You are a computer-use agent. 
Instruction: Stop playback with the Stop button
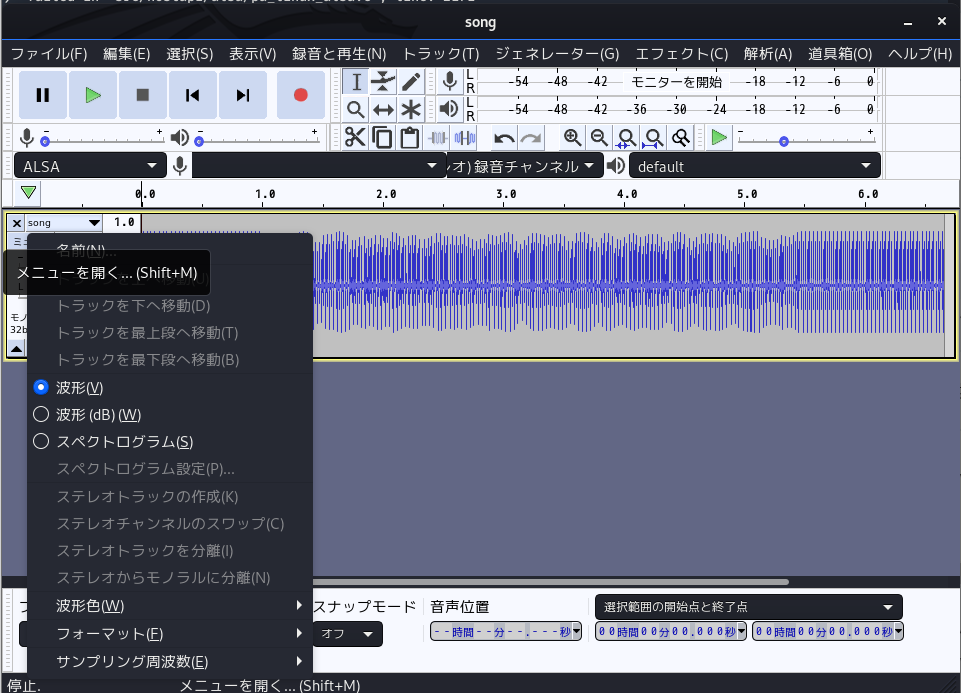coord(143,95)
